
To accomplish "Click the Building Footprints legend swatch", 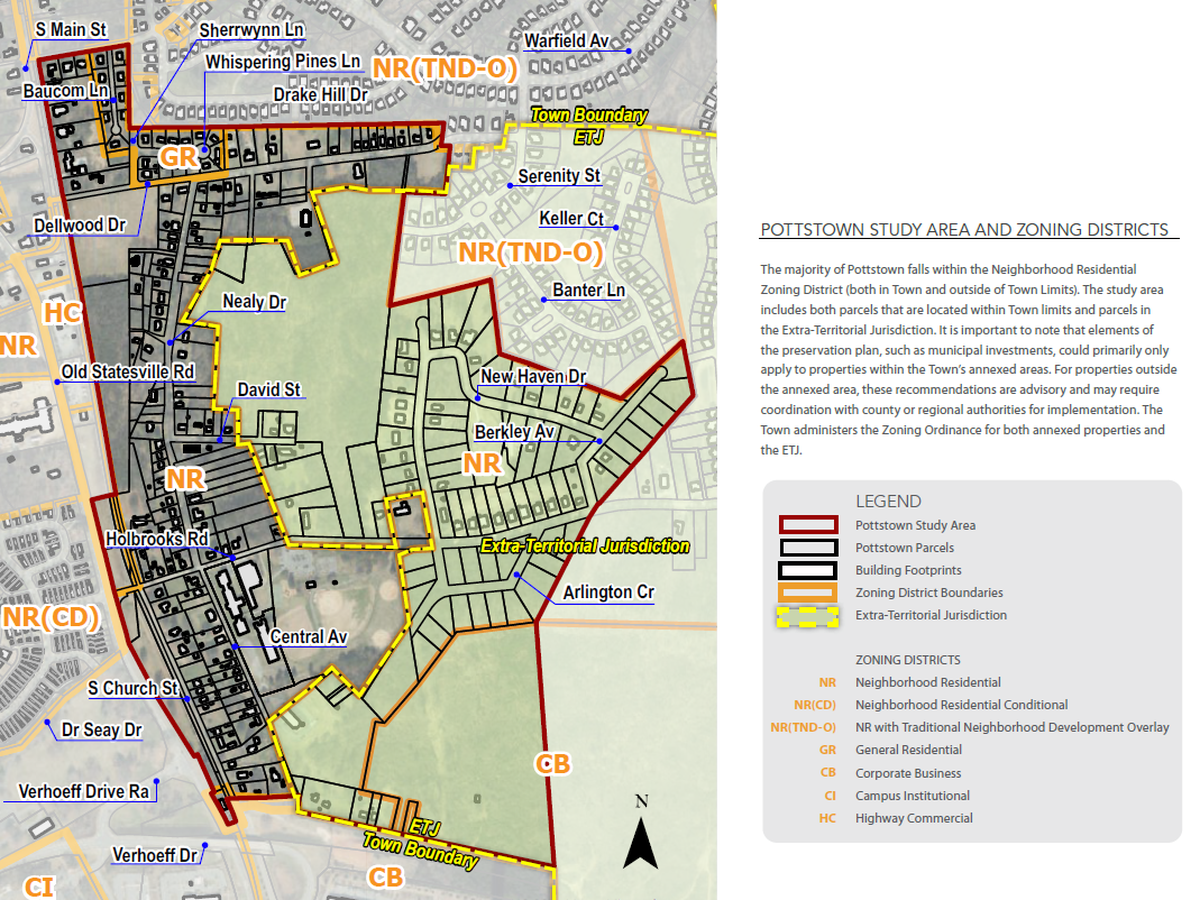I will coord(808,570).
